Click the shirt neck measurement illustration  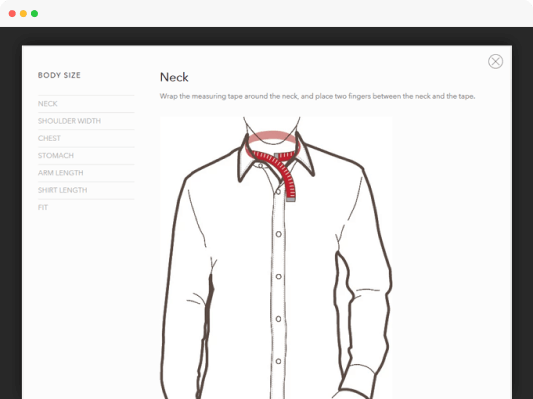(276, 258)
